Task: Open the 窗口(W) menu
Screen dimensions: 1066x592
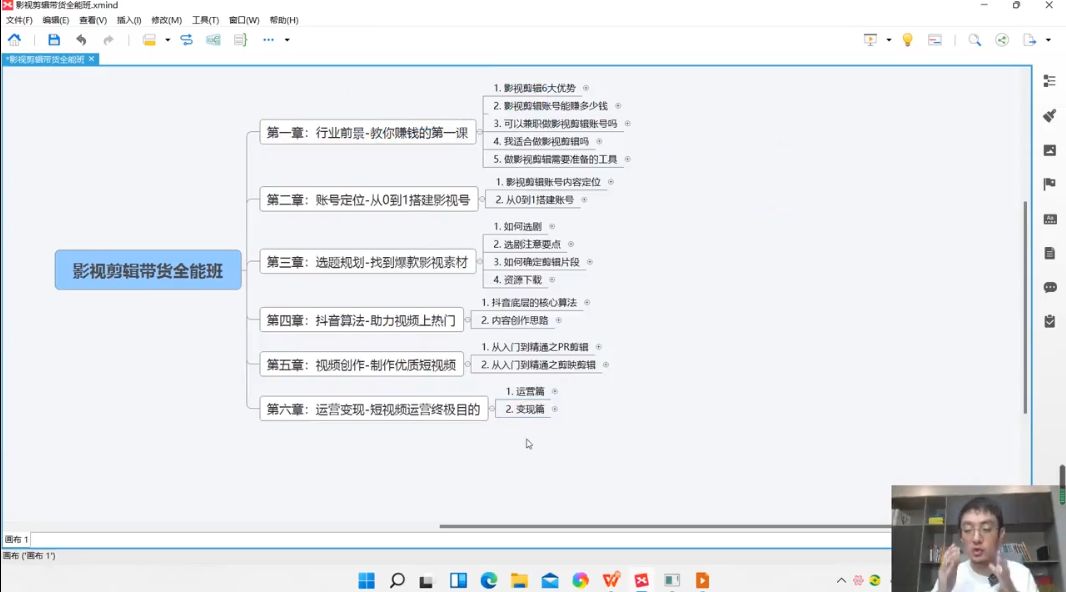Action: click(244, 20)
